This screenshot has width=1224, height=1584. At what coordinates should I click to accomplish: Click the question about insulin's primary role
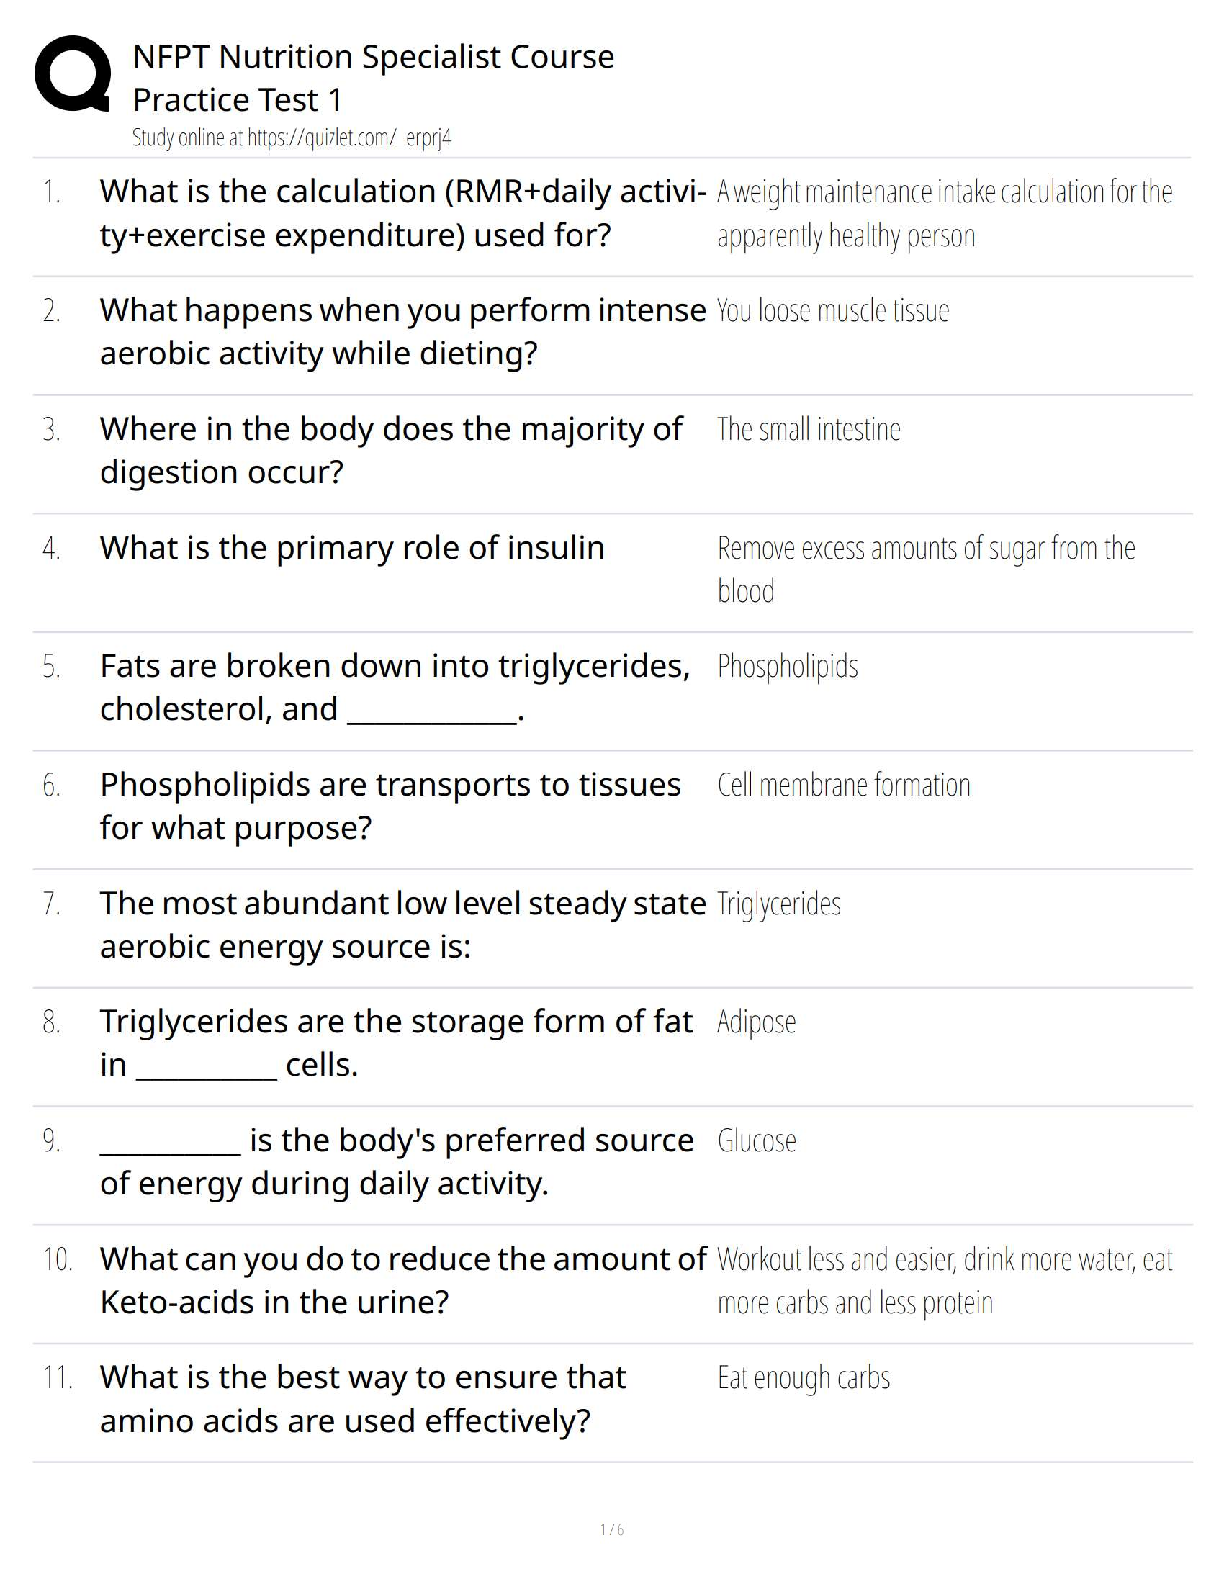coord(352,548)
